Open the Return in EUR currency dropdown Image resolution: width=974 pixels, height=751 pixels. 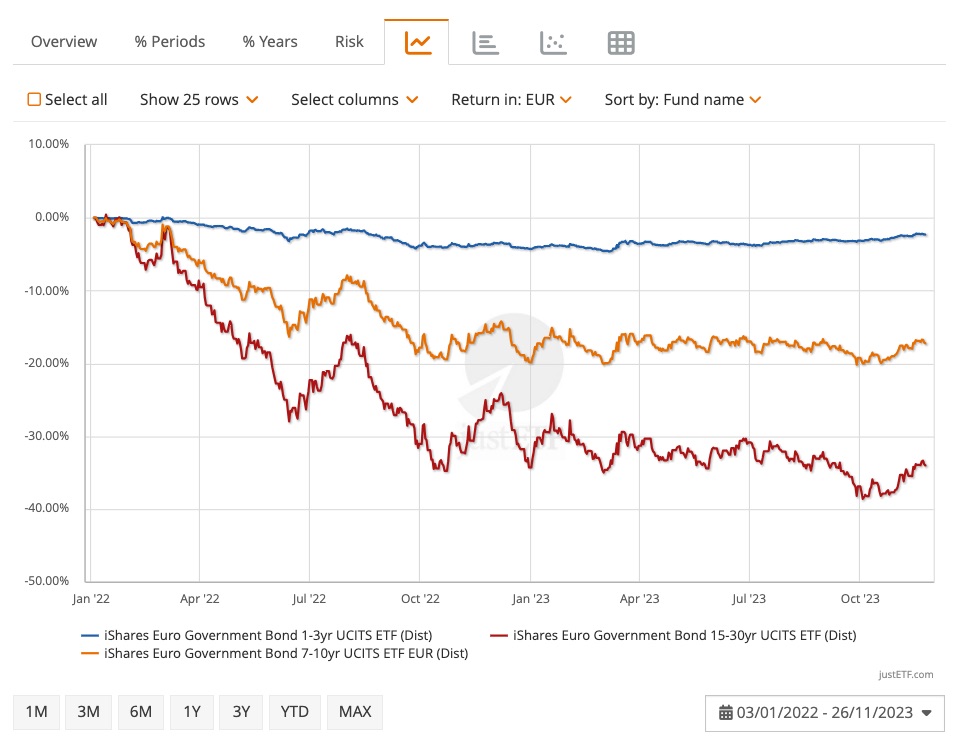point(512,99)
